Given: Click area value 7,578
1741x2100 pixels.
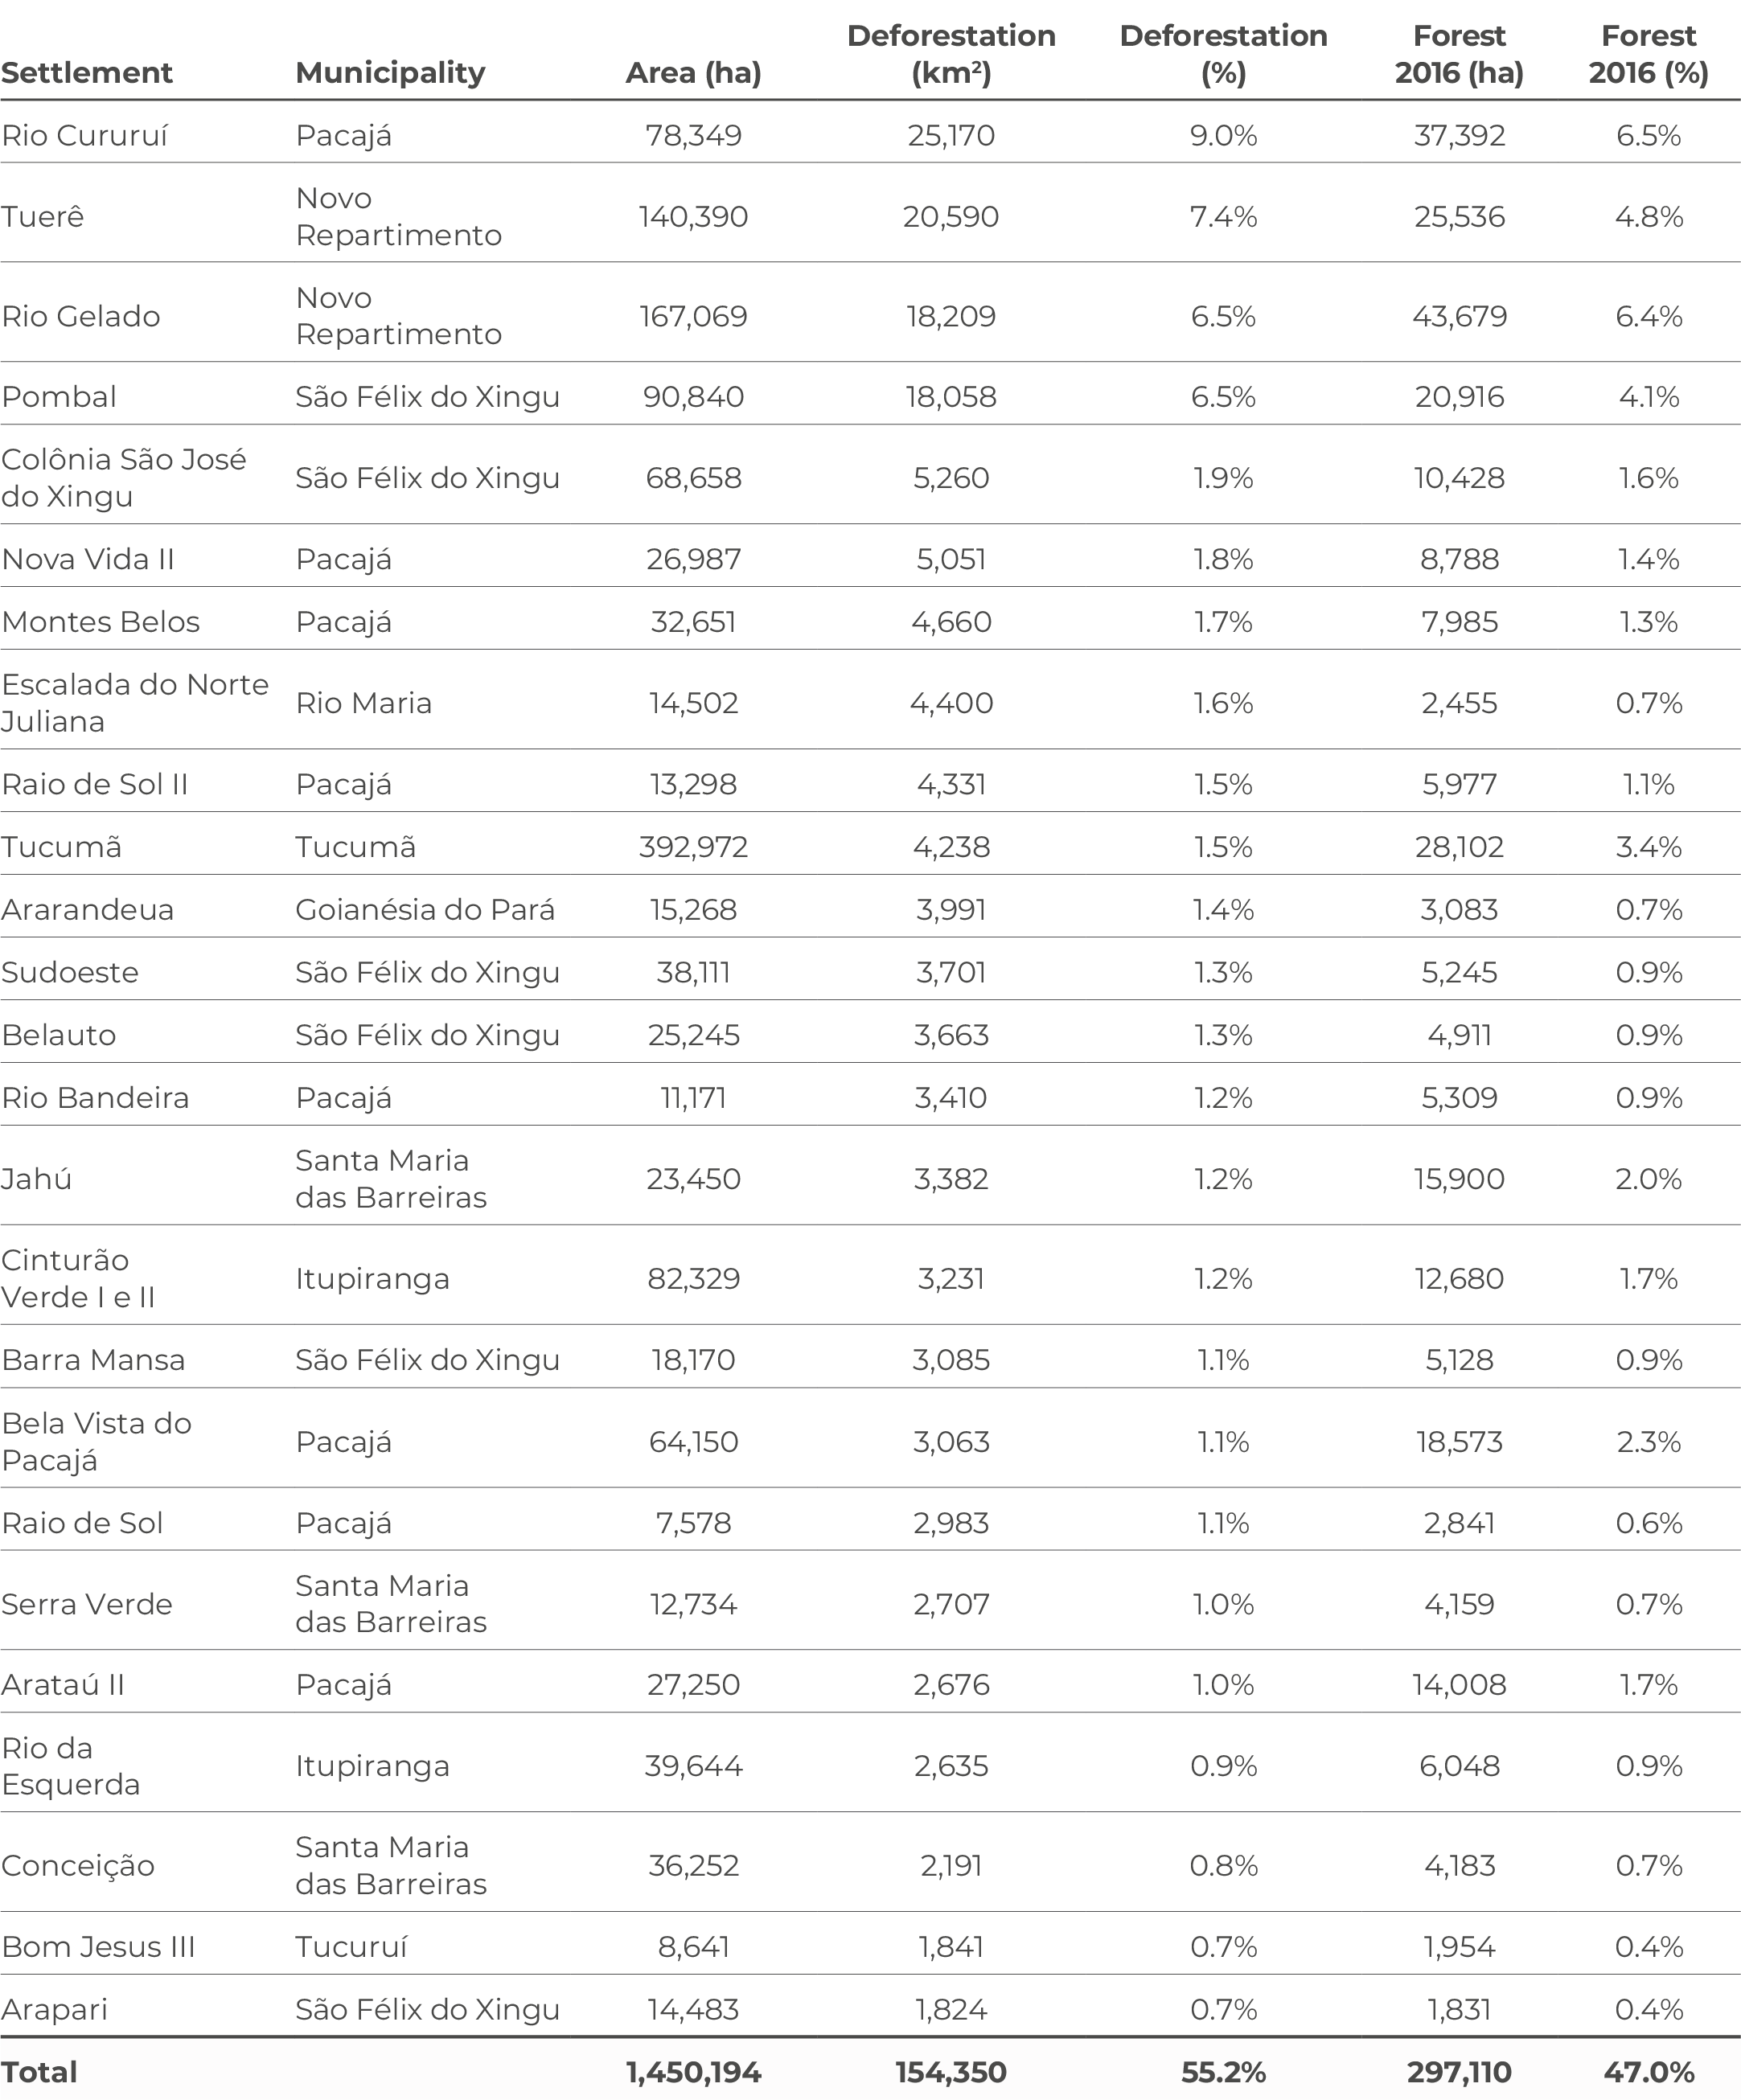Looking at the screenshot, I should [x=693, y=1523].
